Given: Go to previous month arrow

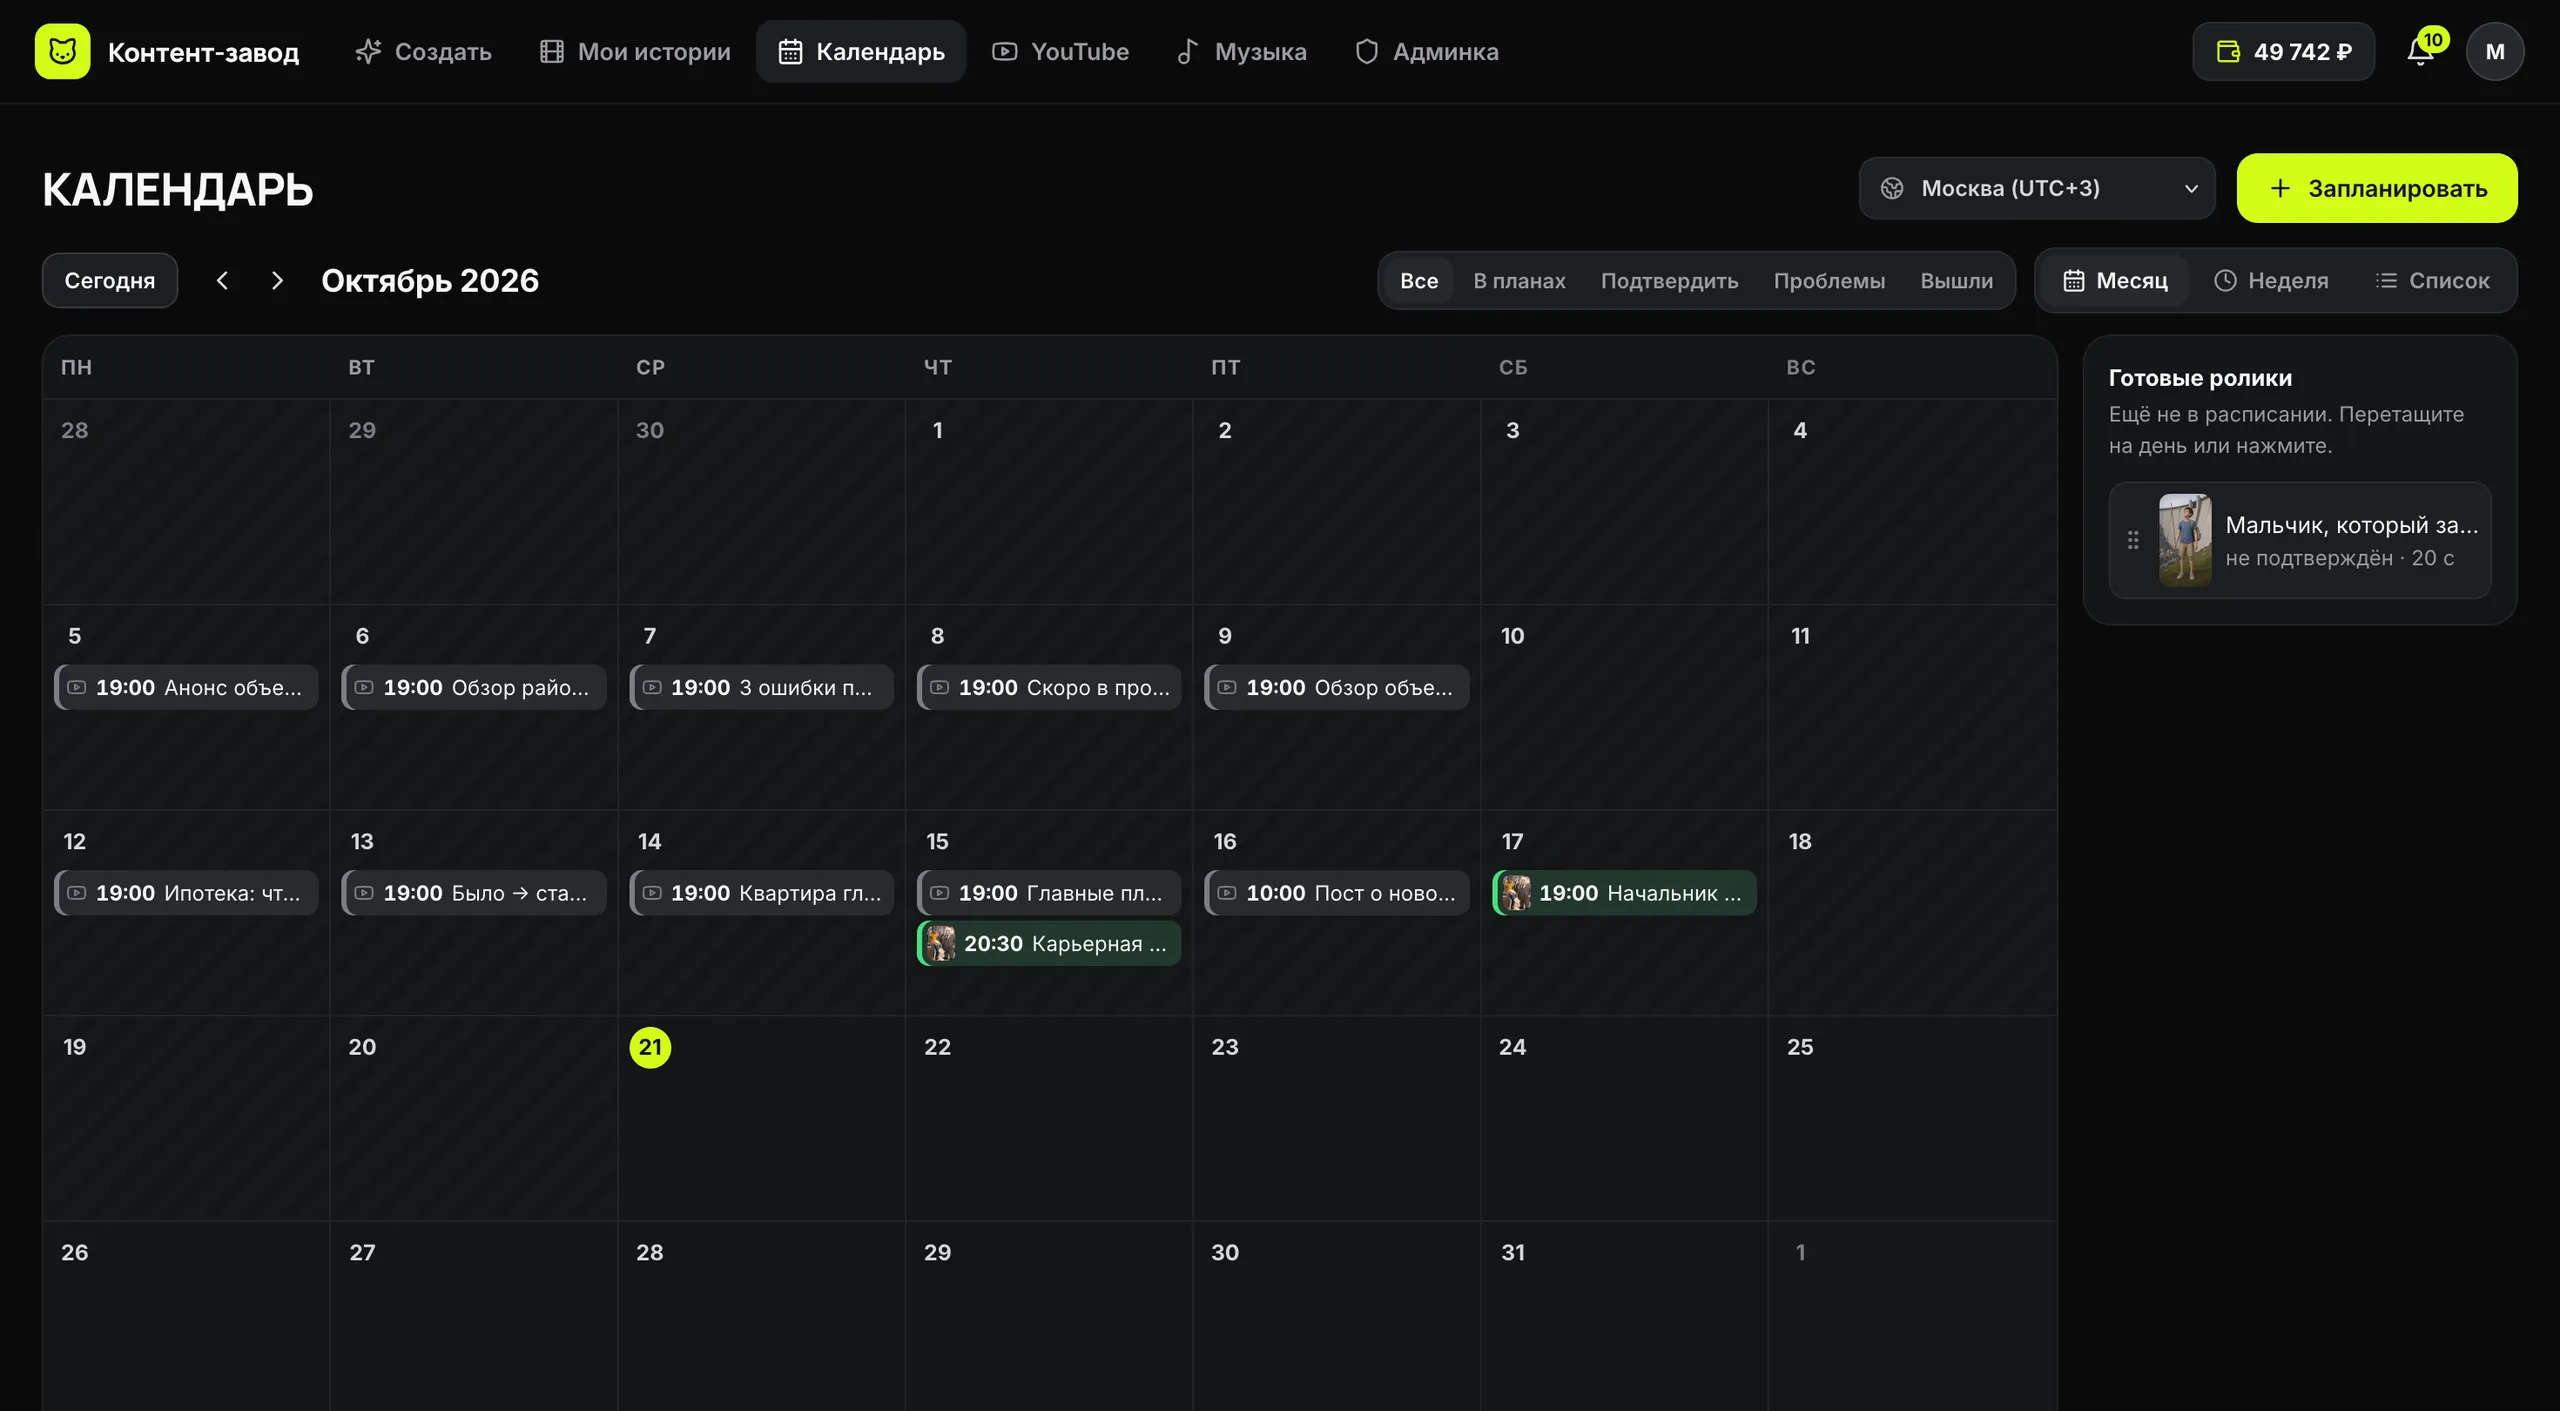Looking at the screenshot, I should (222, 281).
